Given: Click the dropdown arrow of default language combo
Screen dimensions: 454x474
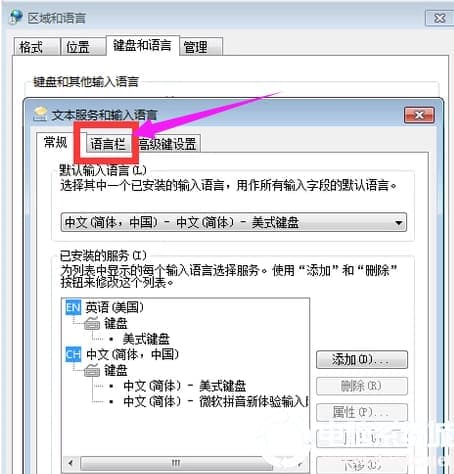Looking at the screenshot, I should (x=398, y=222).
